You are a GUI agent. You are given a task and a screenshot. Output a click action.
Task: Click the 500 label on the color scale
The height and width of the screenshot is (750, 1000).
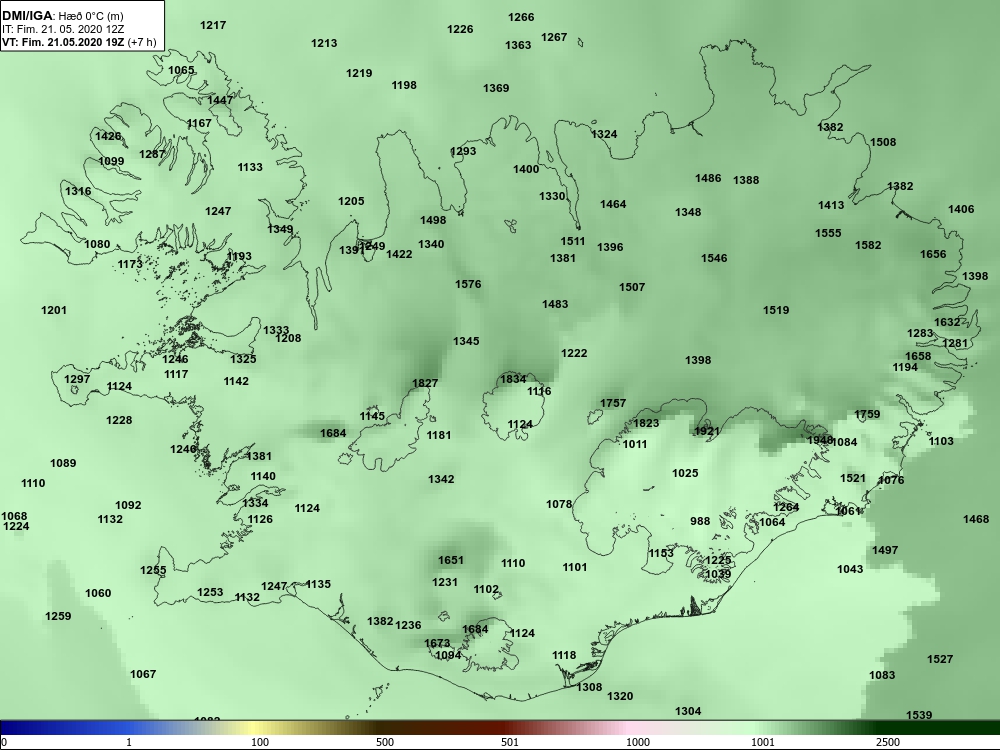coord(385,742)
